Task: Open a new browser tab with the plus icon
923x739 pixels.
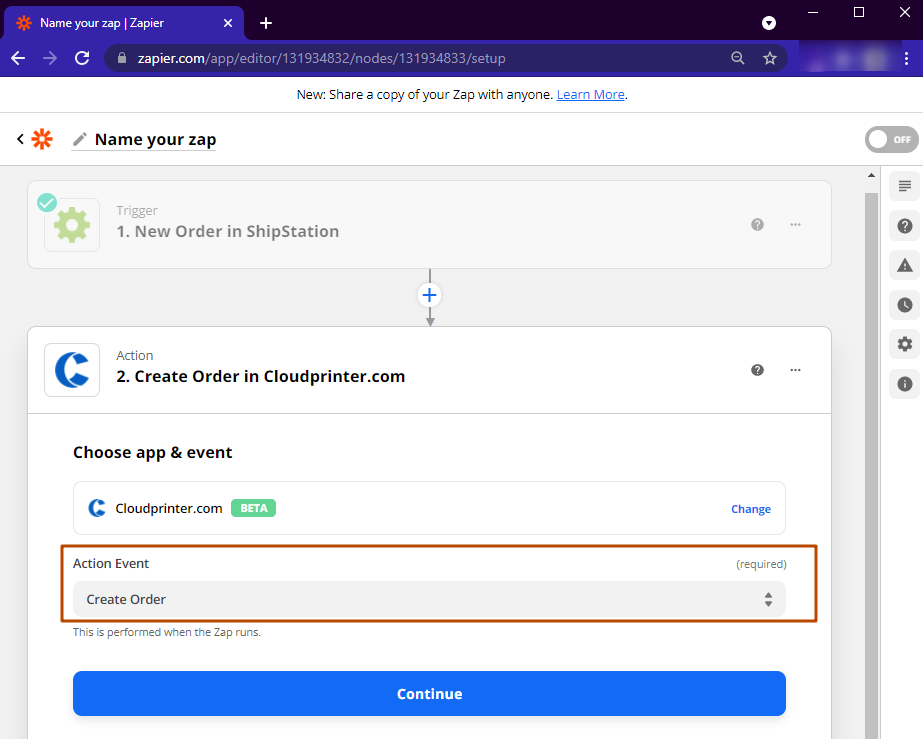Action: (266, 23)
